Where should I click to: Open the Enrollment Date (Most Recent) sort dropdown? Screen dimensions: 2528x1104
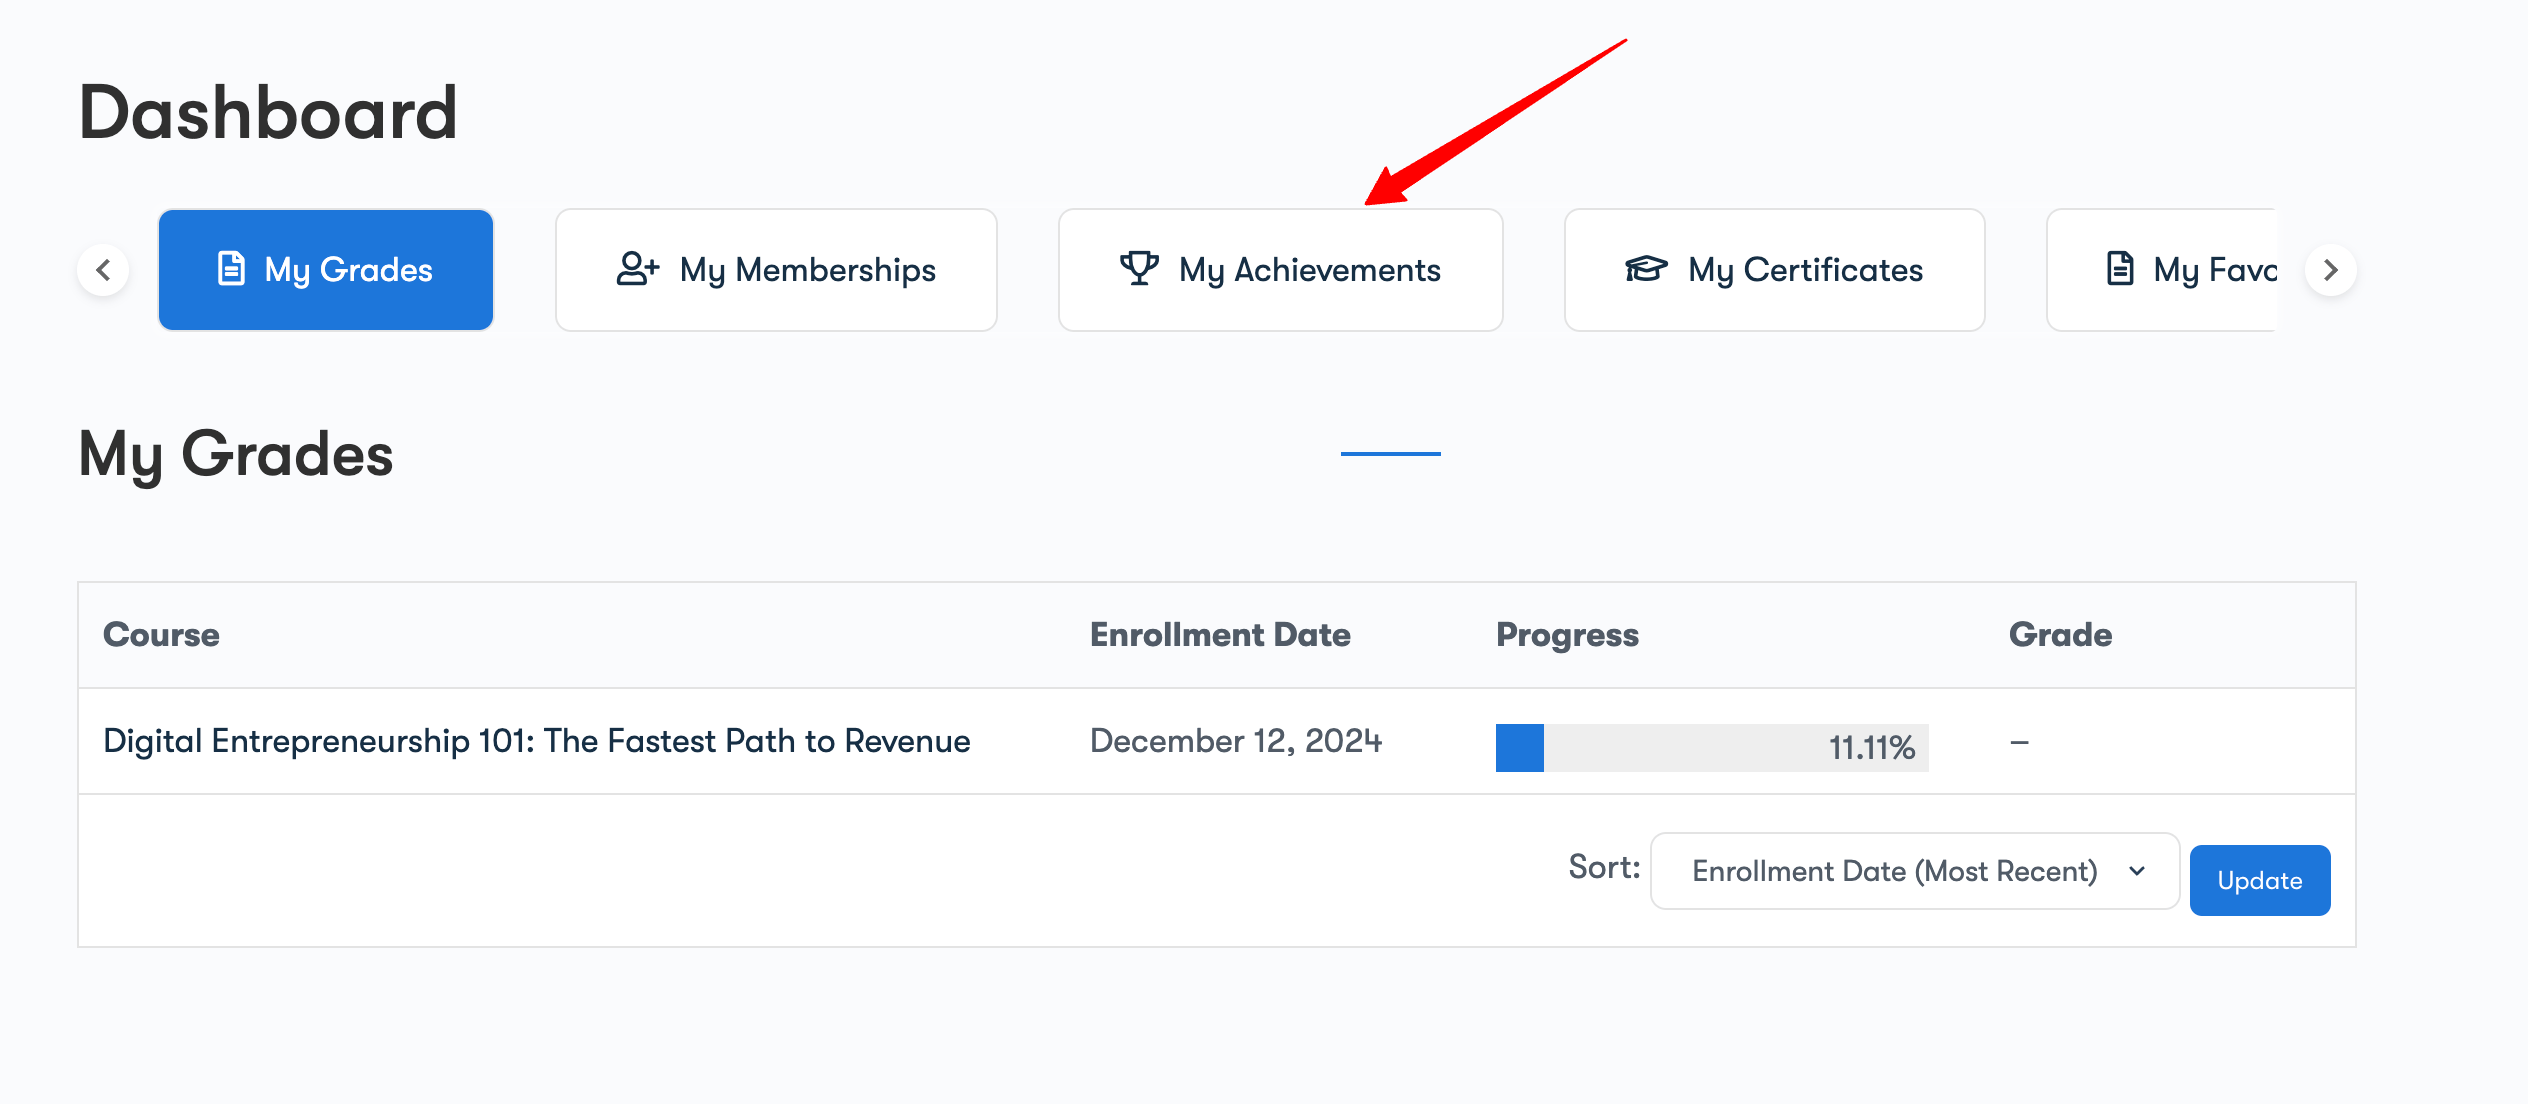1913,871
